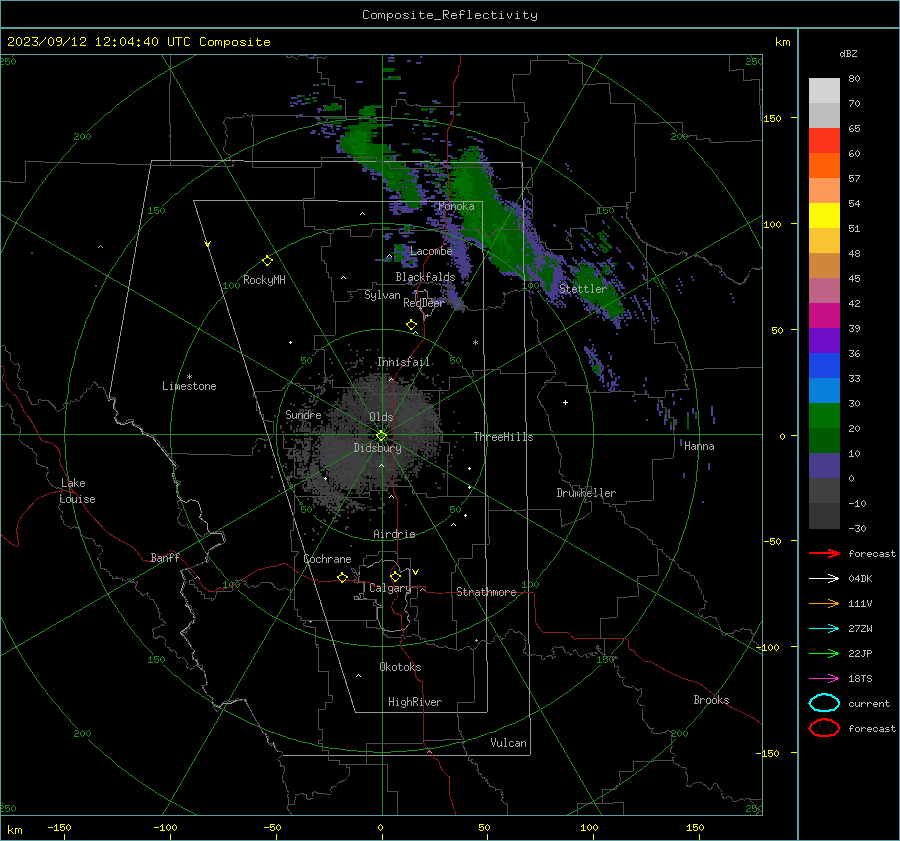Click the yellow diamond marker below Cochrane
Screen dimensions: 900x841
click(x=342, y=577)
